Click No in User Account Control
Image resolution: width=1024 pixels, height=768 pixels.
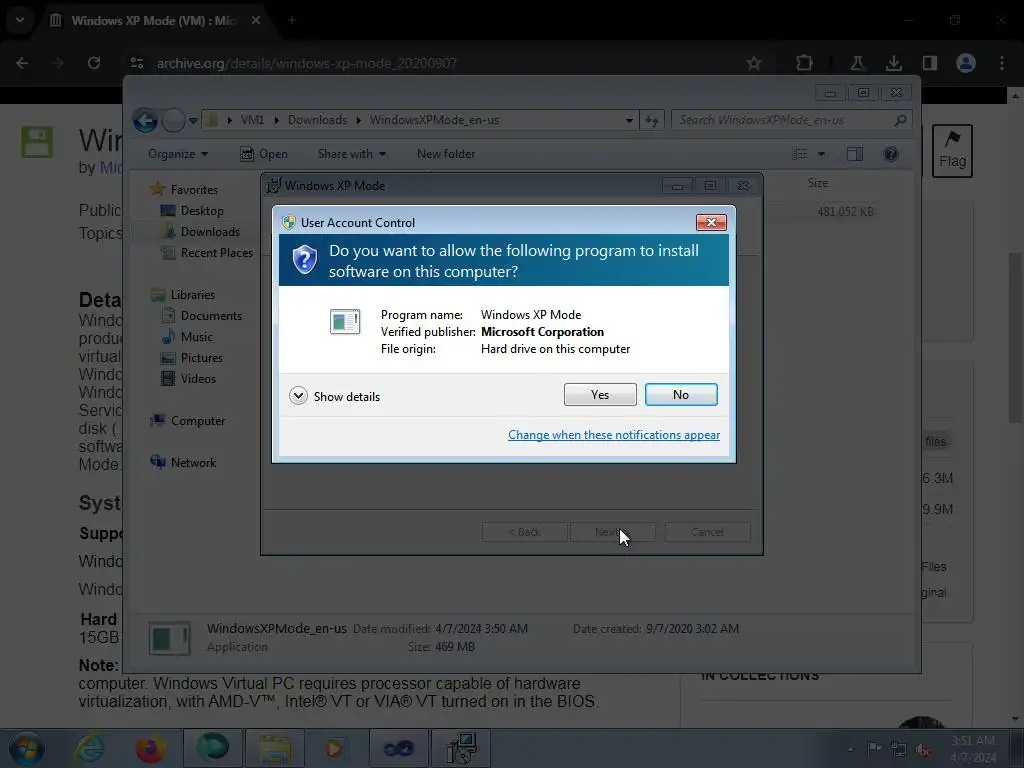click(680, 394)
